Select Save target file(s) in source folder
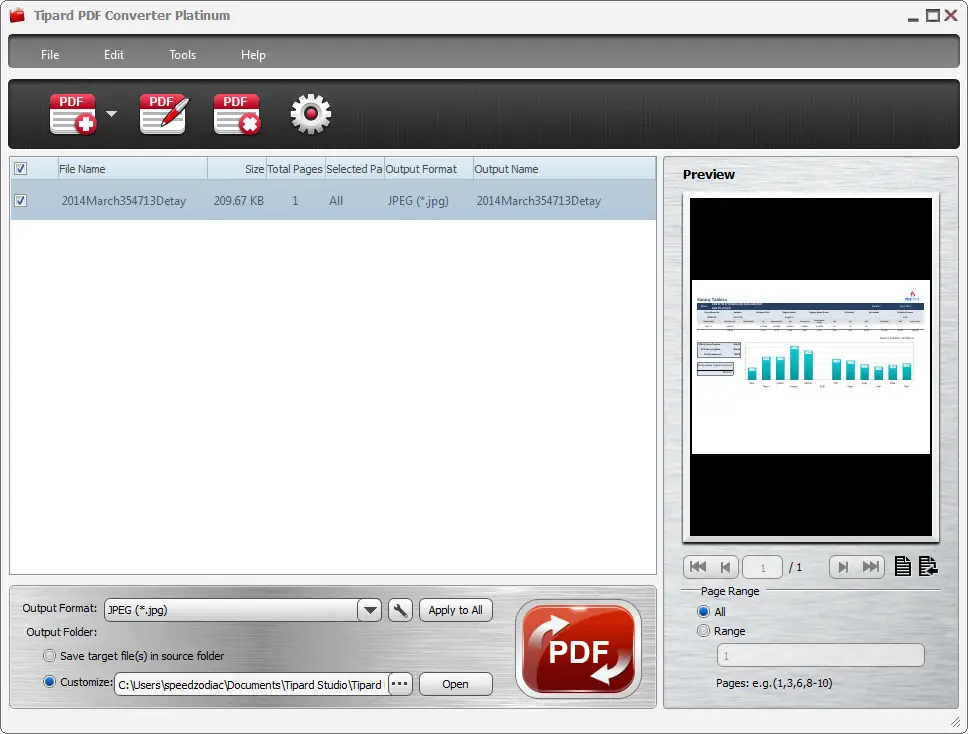Screen dimensions: 968x734 coord(49,656)
